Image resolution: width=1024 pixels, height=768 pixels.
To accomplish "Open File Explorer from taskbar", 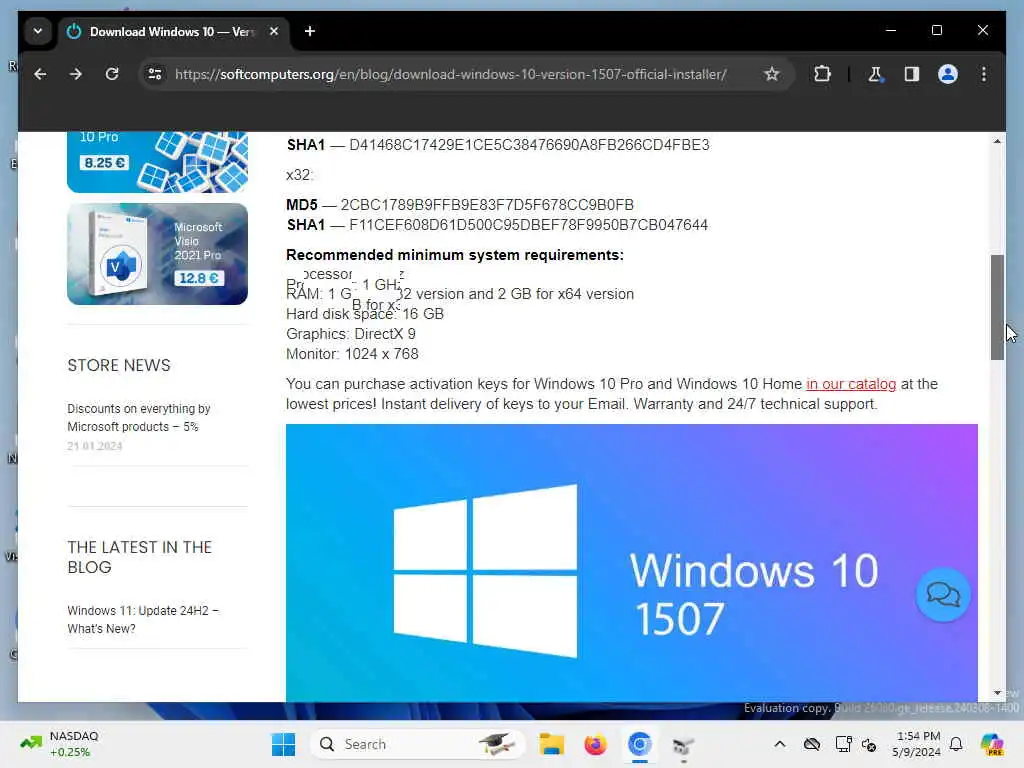I will click(551, 744).
